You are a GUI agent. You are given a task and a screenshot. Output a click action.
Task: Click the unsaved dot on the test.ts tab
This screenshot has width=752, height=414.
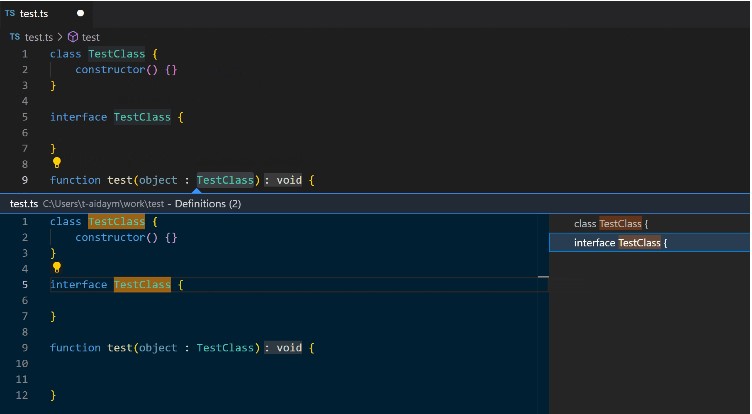point(81,14)
